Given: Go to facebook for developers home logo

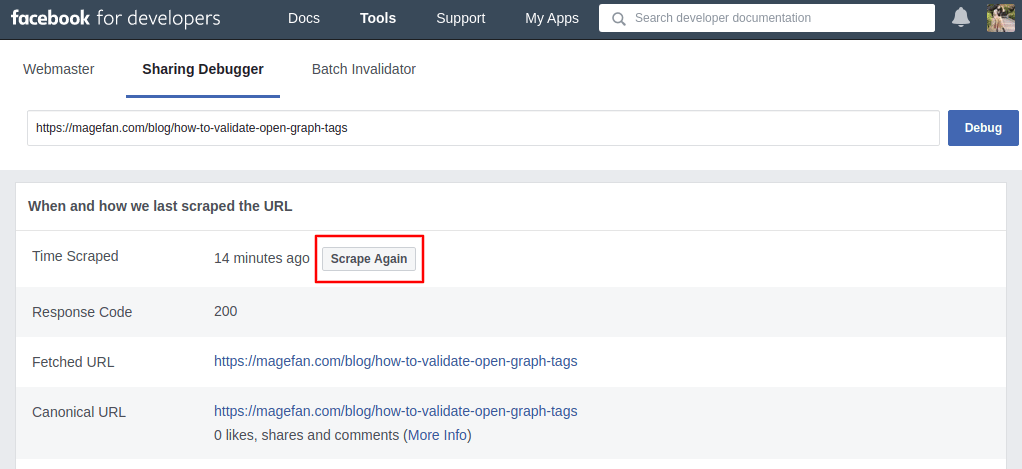Looking at the screenshot, I should (115, 18).
